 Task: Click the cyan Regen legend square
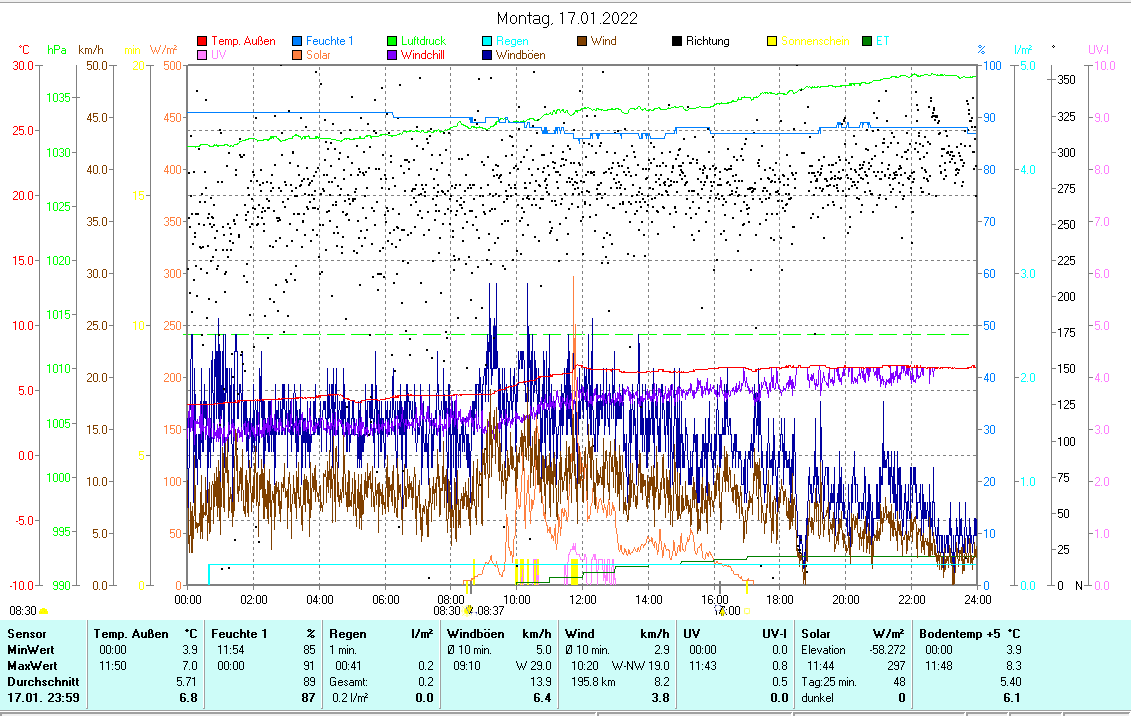pyautogui.click(x=487, y=41)
